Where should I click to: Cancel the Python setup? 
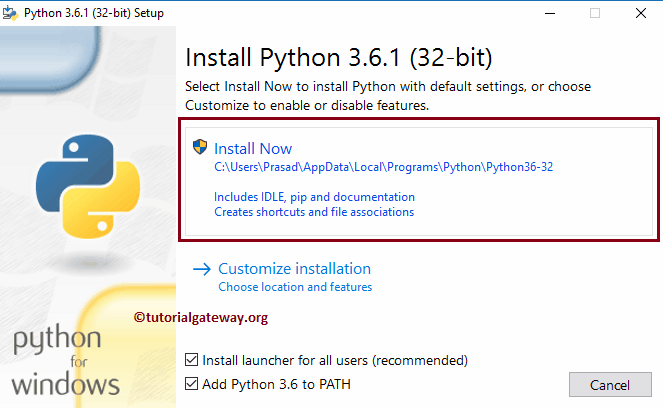click(610, 385)
